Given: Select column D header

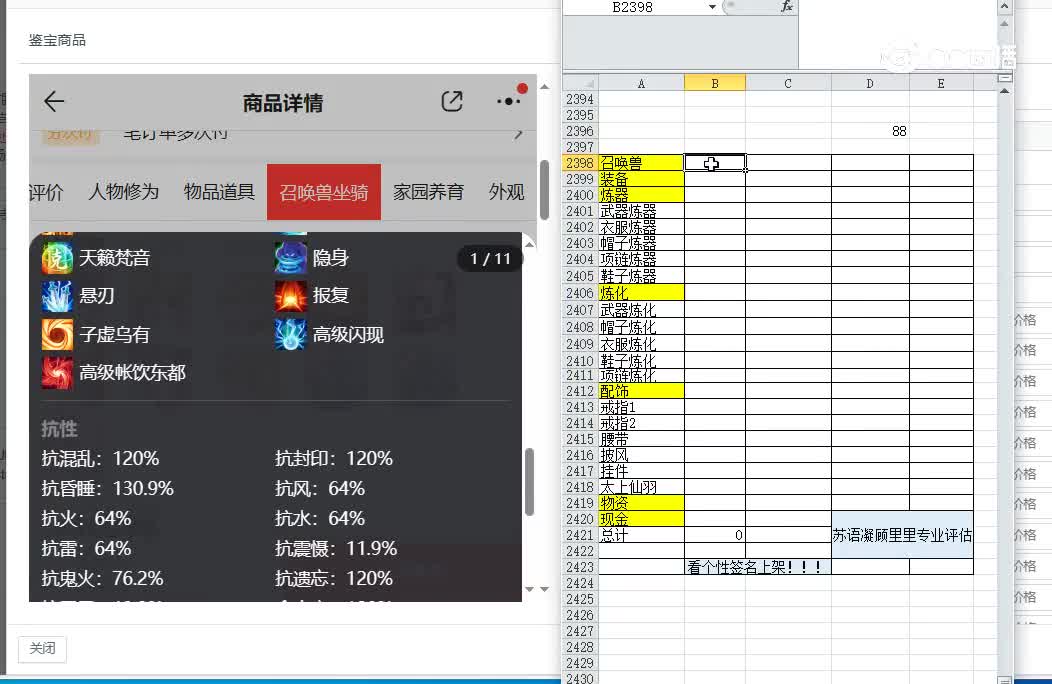Looking at the screenshot, I should click(870, 83).
